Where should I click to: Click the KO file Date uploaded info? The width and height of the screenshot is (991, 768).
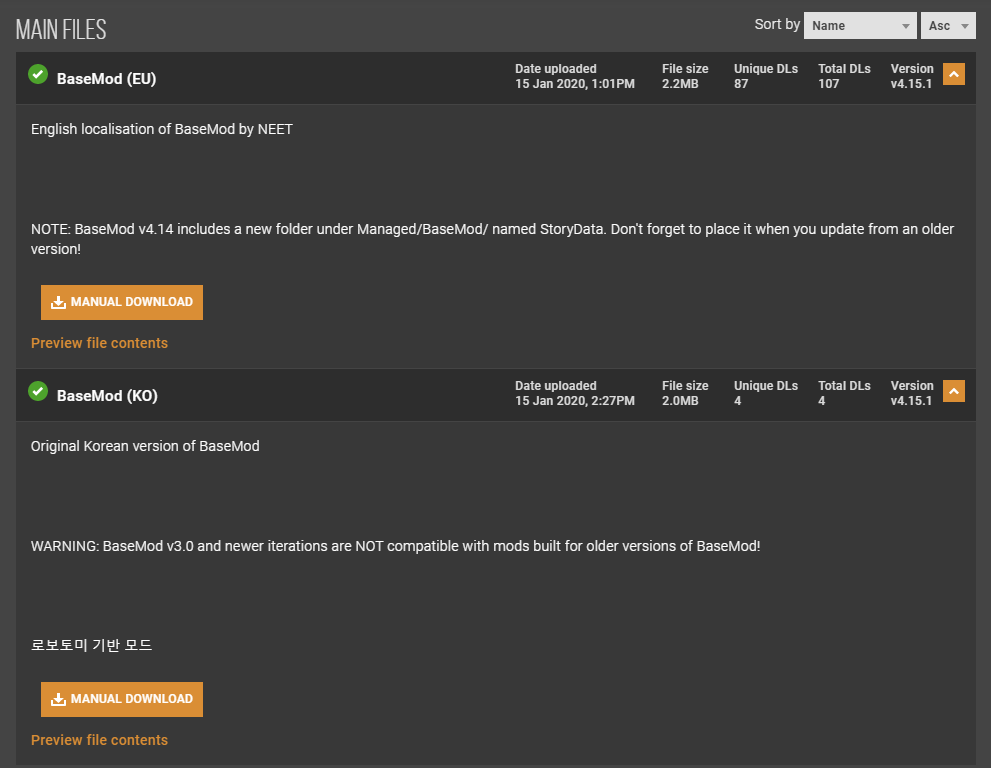click(x=575, y=393)
